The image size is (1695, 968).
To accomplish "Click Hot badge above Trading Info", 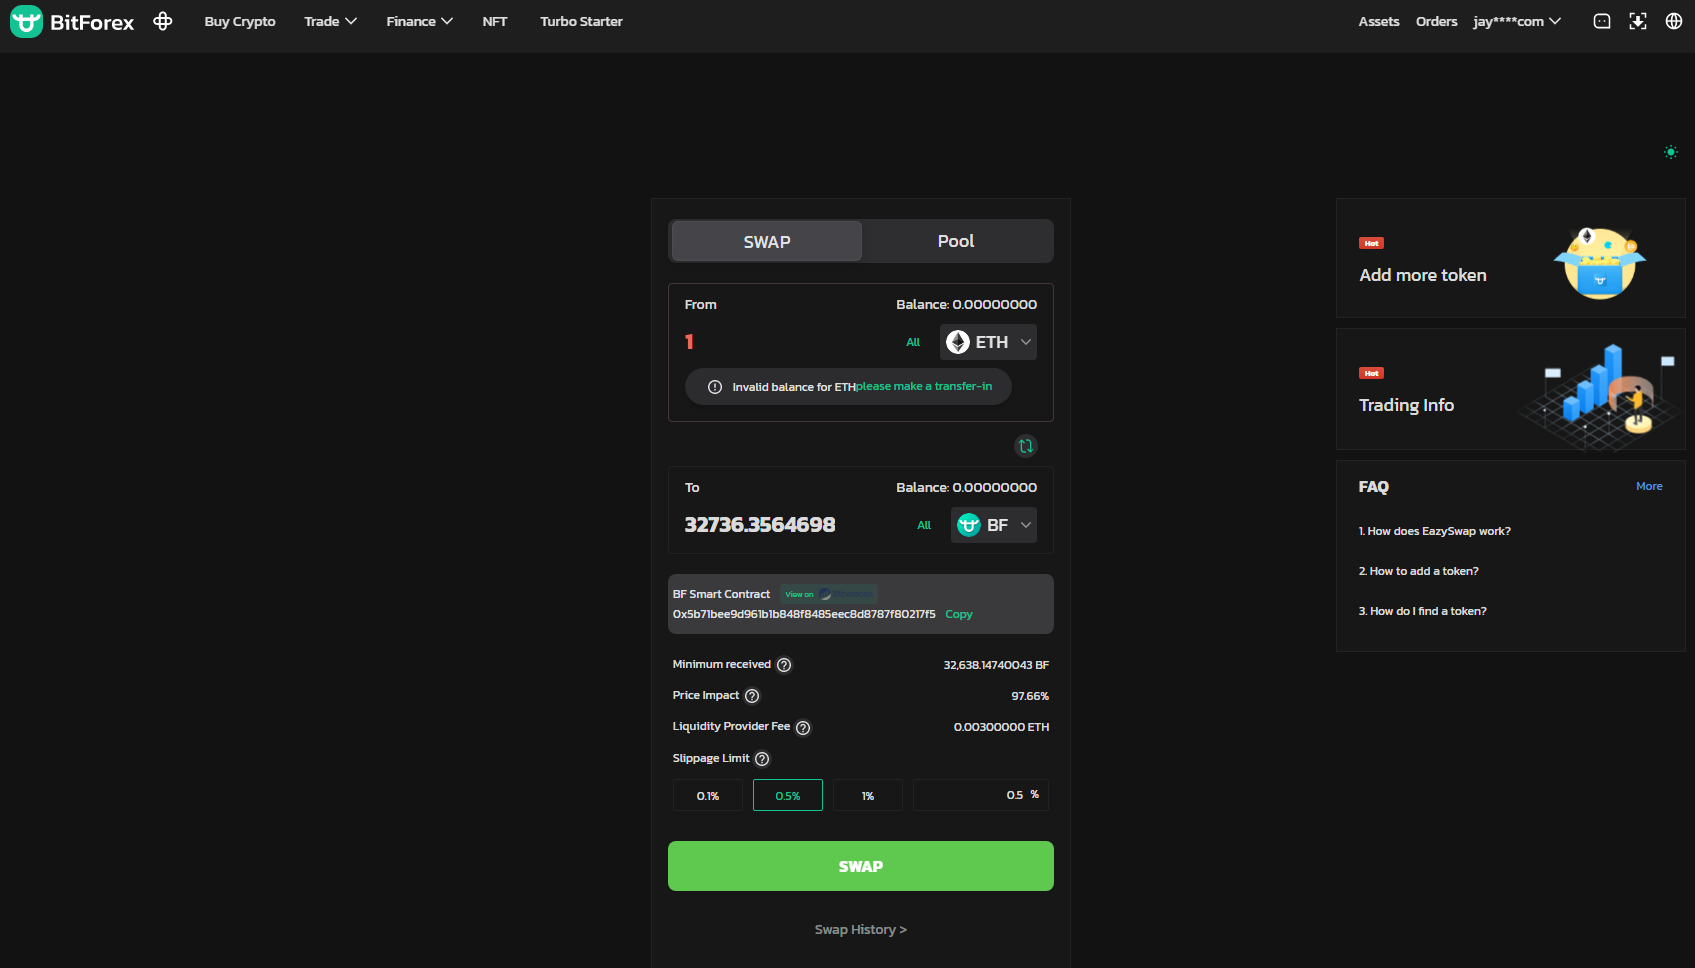I will [x=1371, y=373].
